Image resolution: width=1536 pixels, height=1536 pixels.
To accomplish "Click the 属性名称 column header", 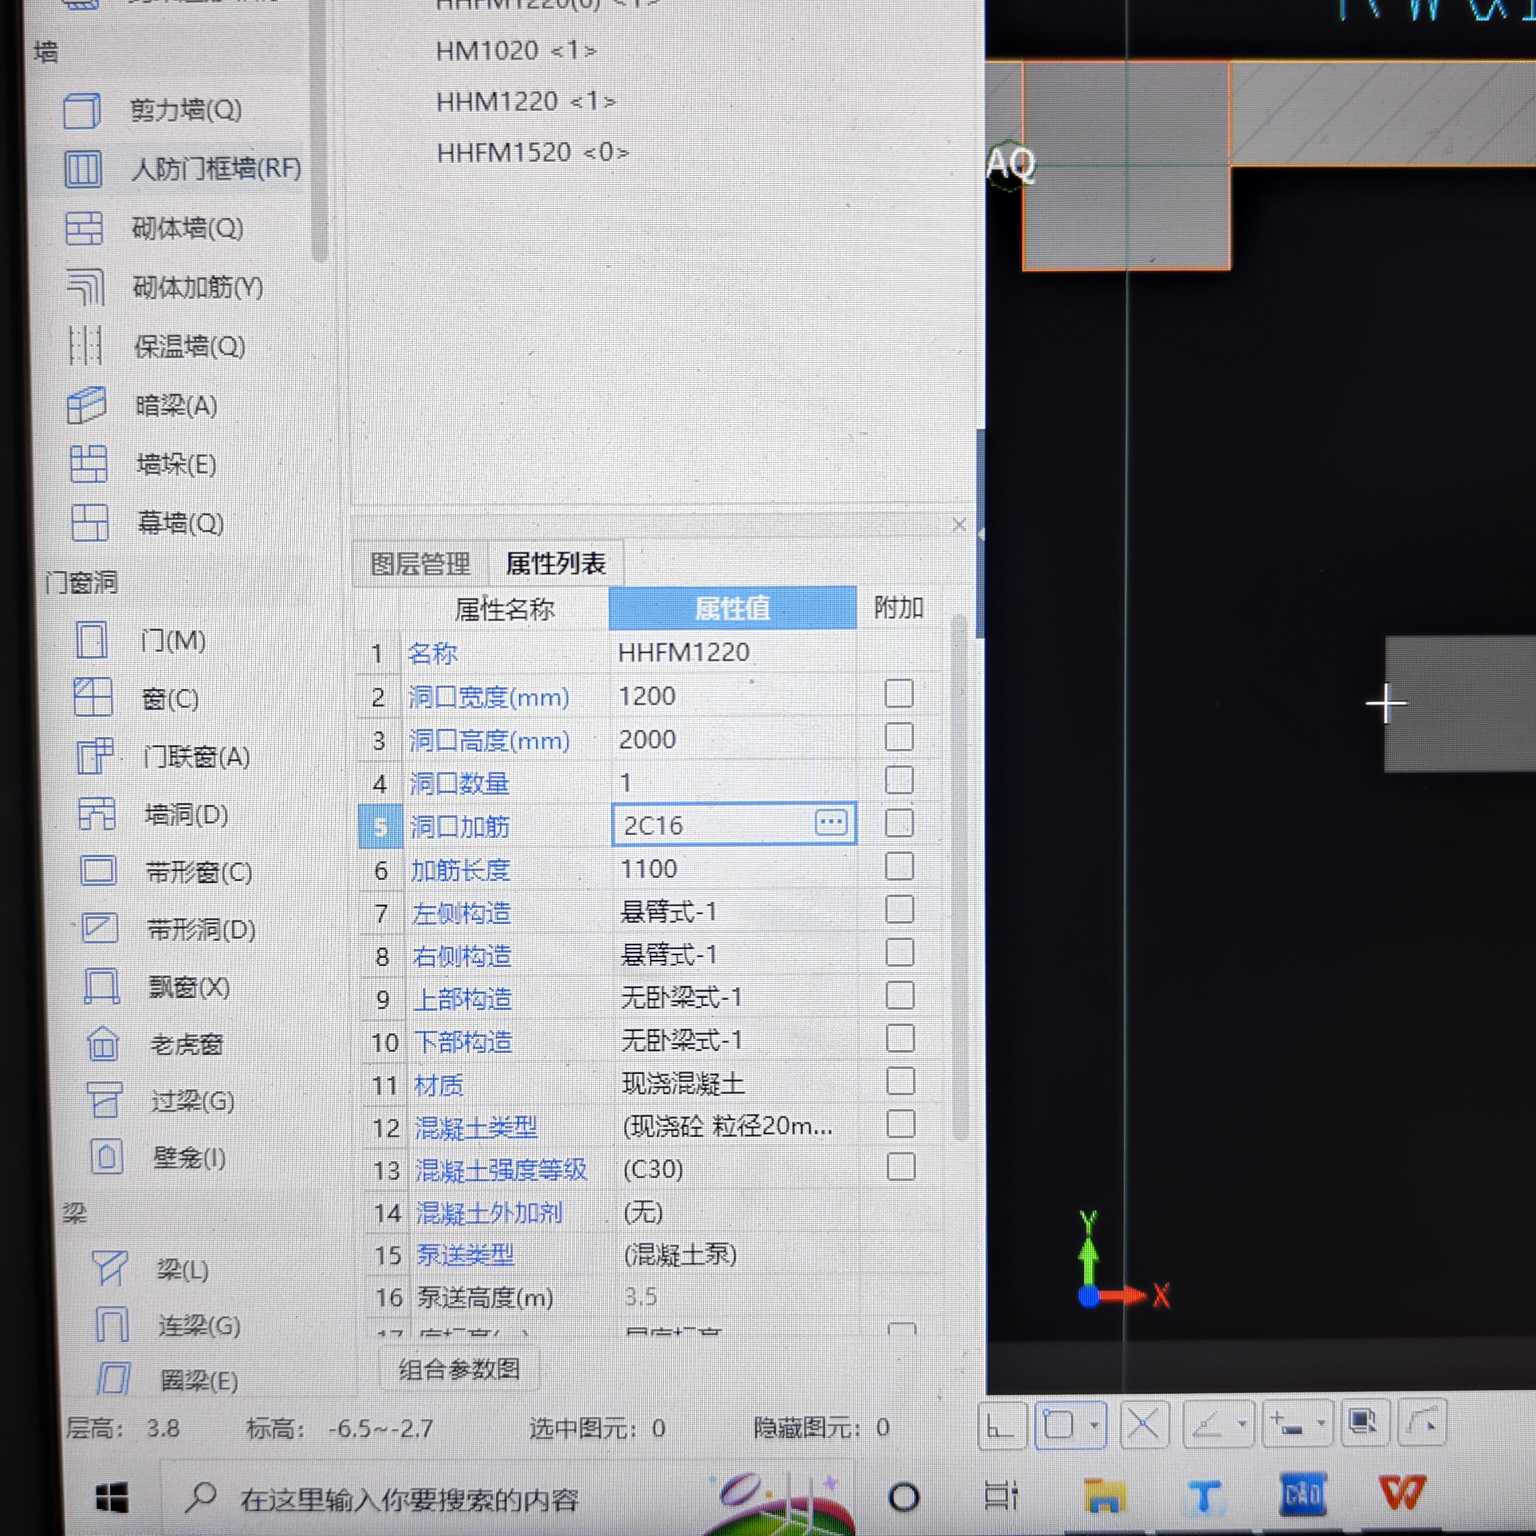I will [504, 609].
